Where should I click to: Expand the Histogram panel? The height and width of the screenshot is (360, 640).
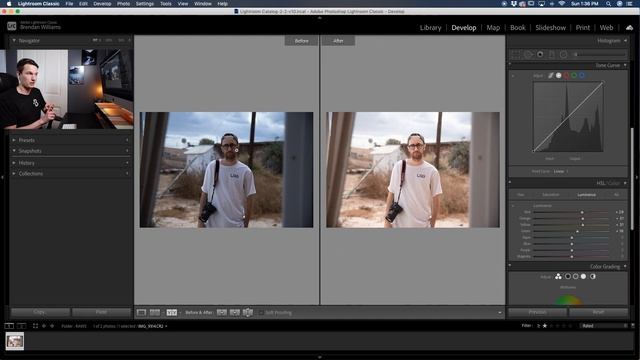coord(625,41)
